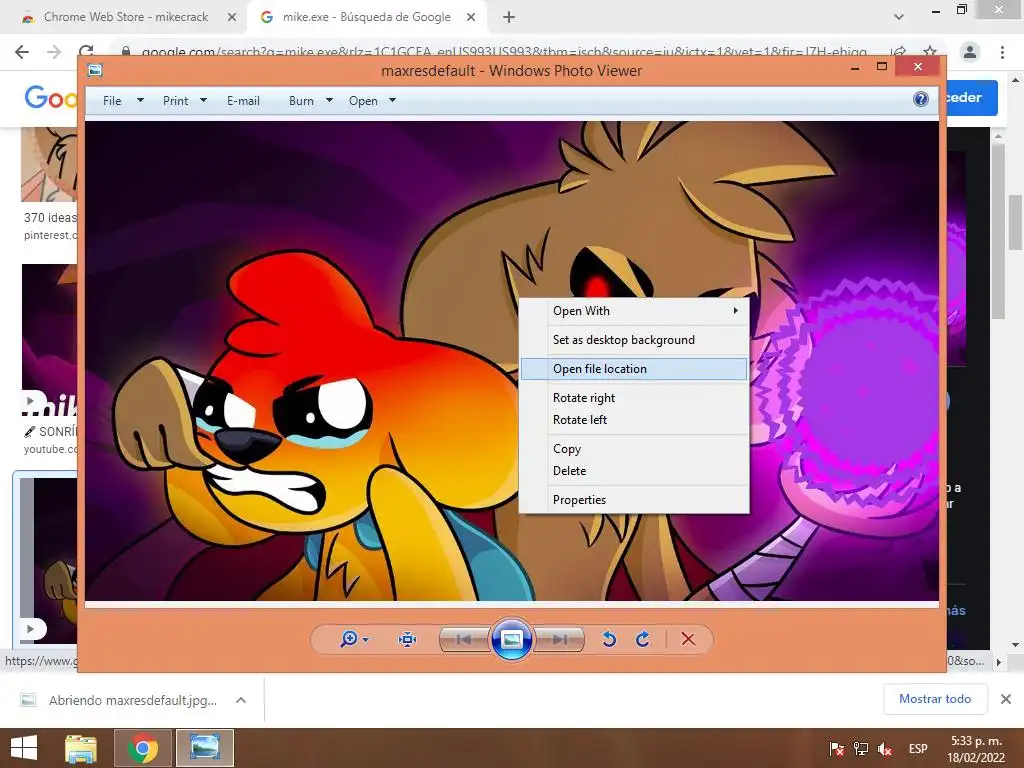Expand the Burn dropdown arrow
Screen dimensions: 1024x768
329,101
